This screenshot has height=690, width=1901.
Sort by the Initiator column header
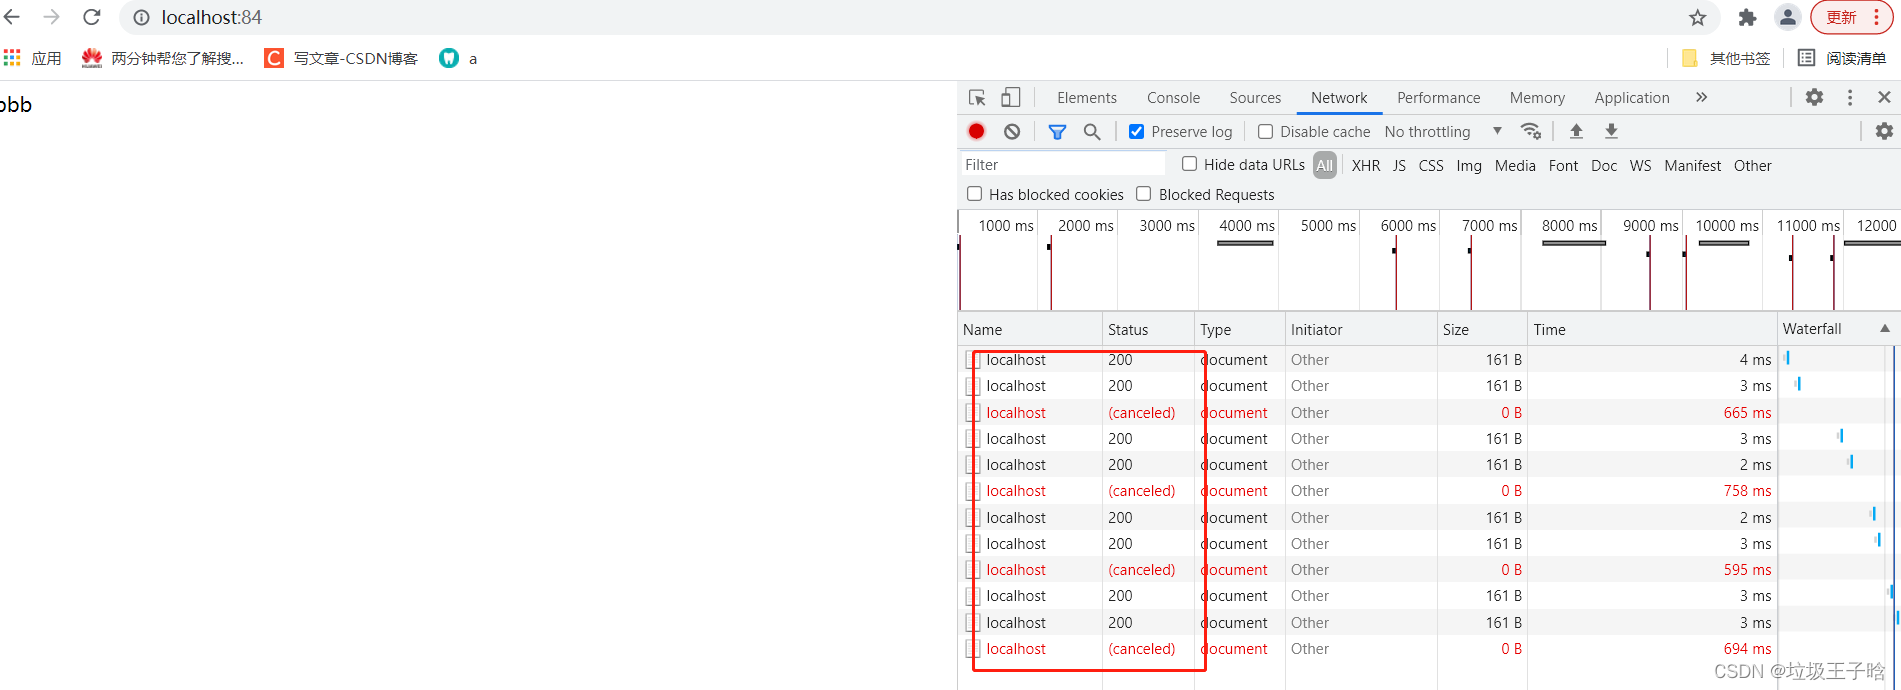pos(1361,329)
